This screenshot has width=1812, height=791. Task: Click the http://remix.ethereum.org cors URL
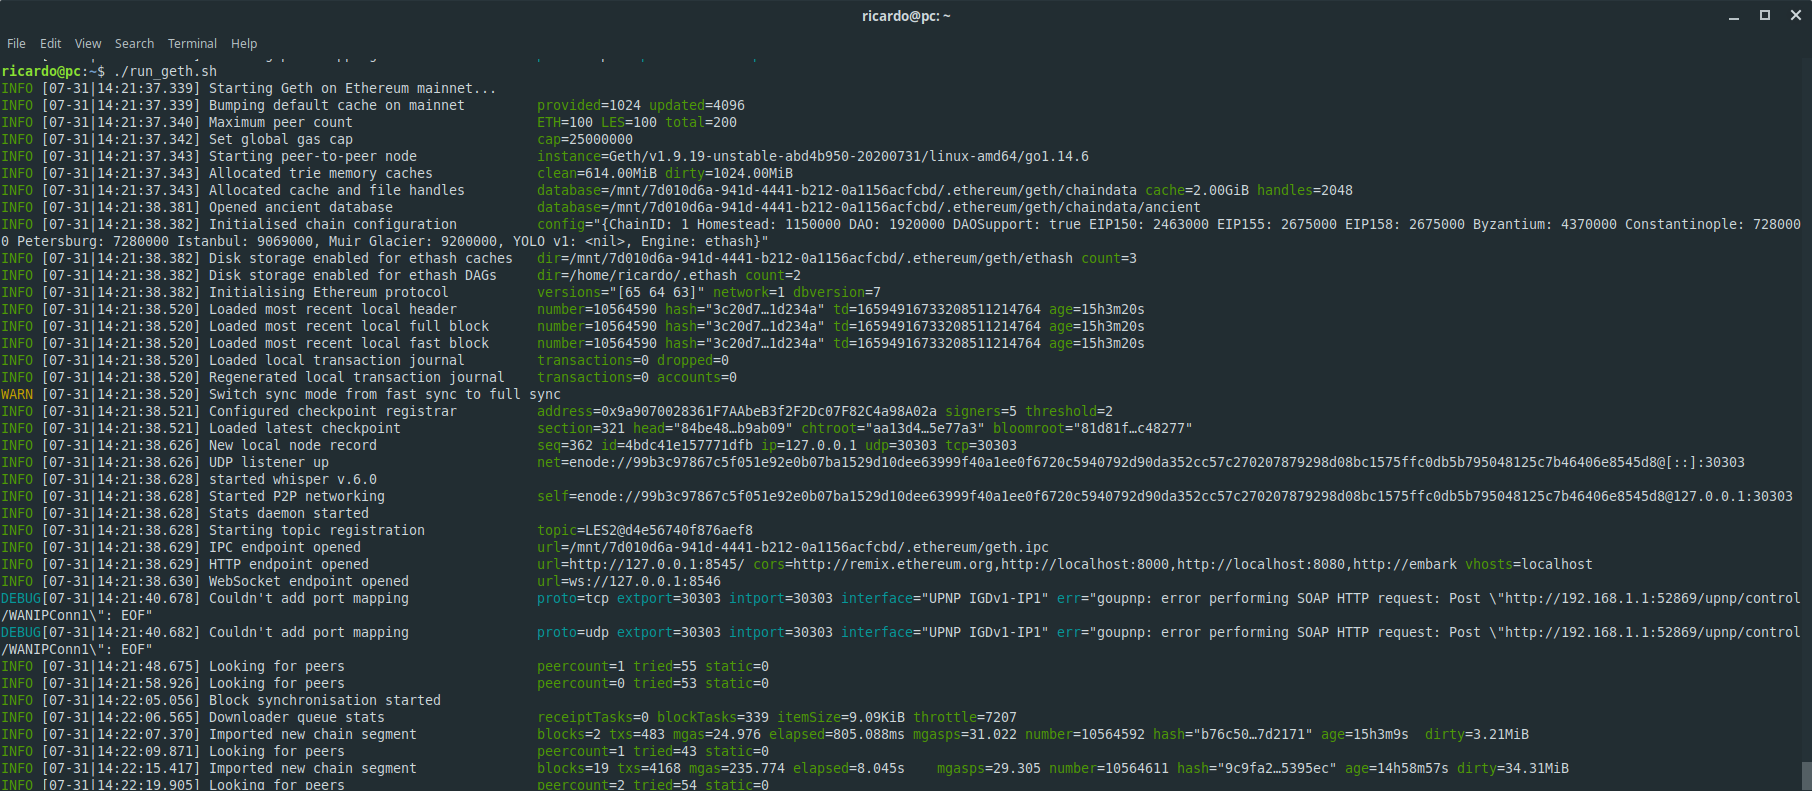[893, 564]
